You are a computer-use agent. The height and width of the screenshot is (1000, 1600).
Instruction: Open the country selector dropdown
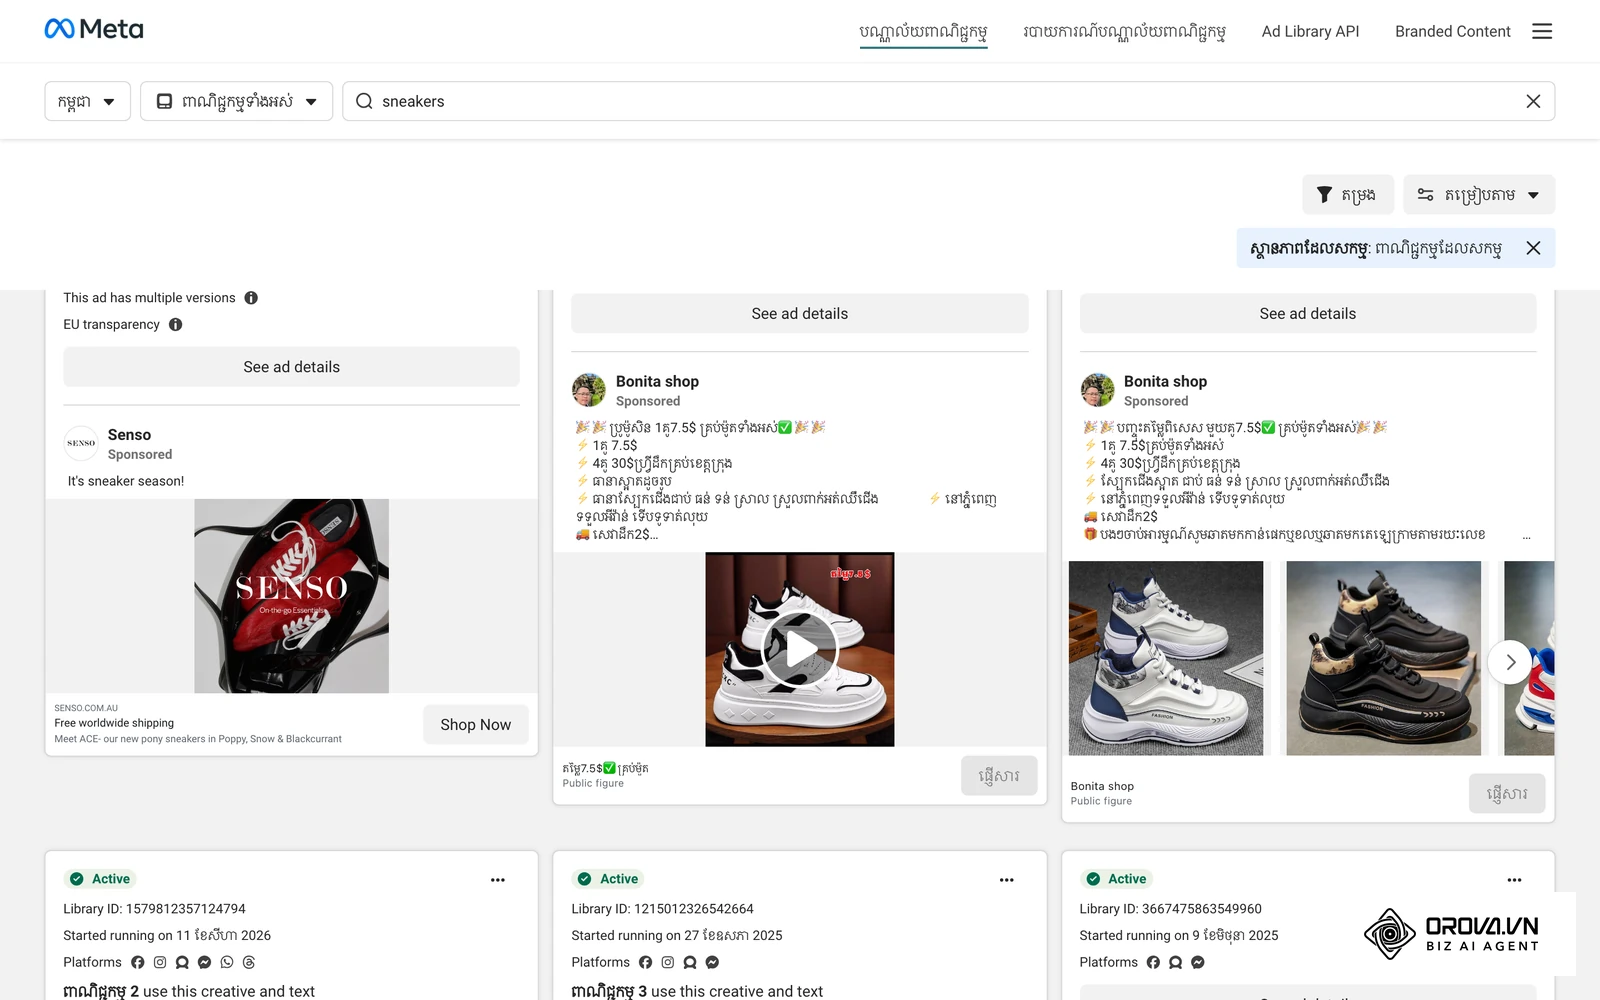(x=87, y=101)
